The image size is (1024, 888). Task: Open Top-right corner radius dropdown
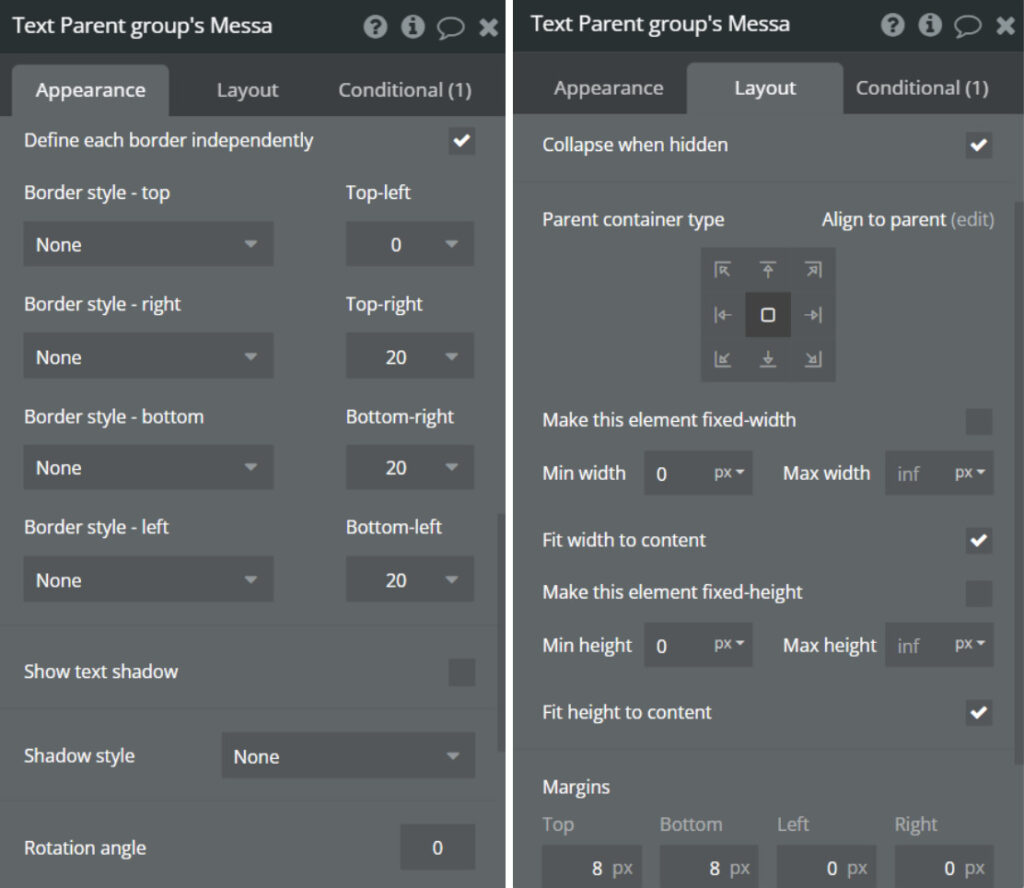410,357
